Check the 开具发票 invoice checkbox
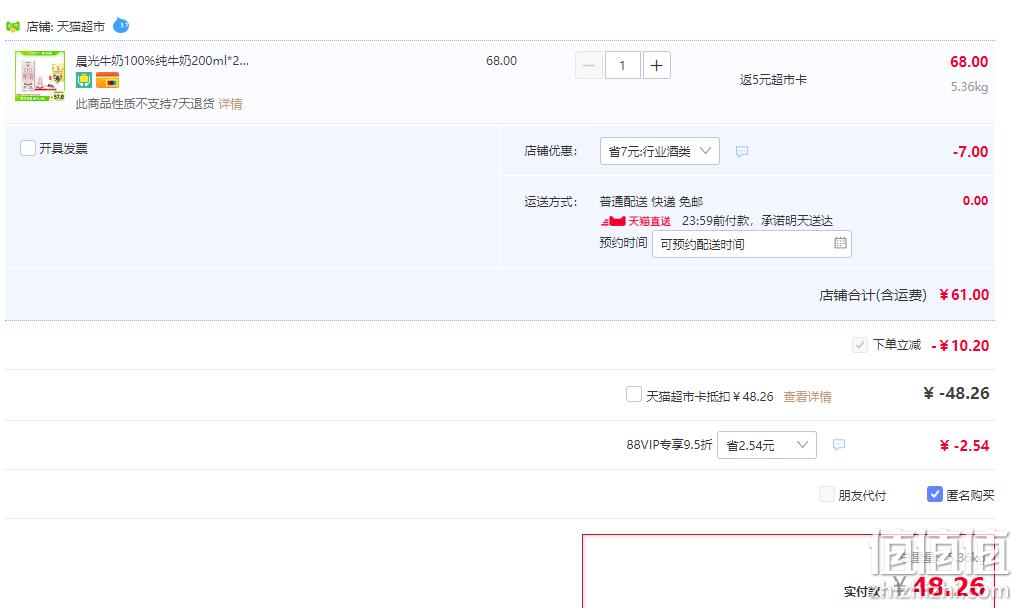 click(28, 148)
